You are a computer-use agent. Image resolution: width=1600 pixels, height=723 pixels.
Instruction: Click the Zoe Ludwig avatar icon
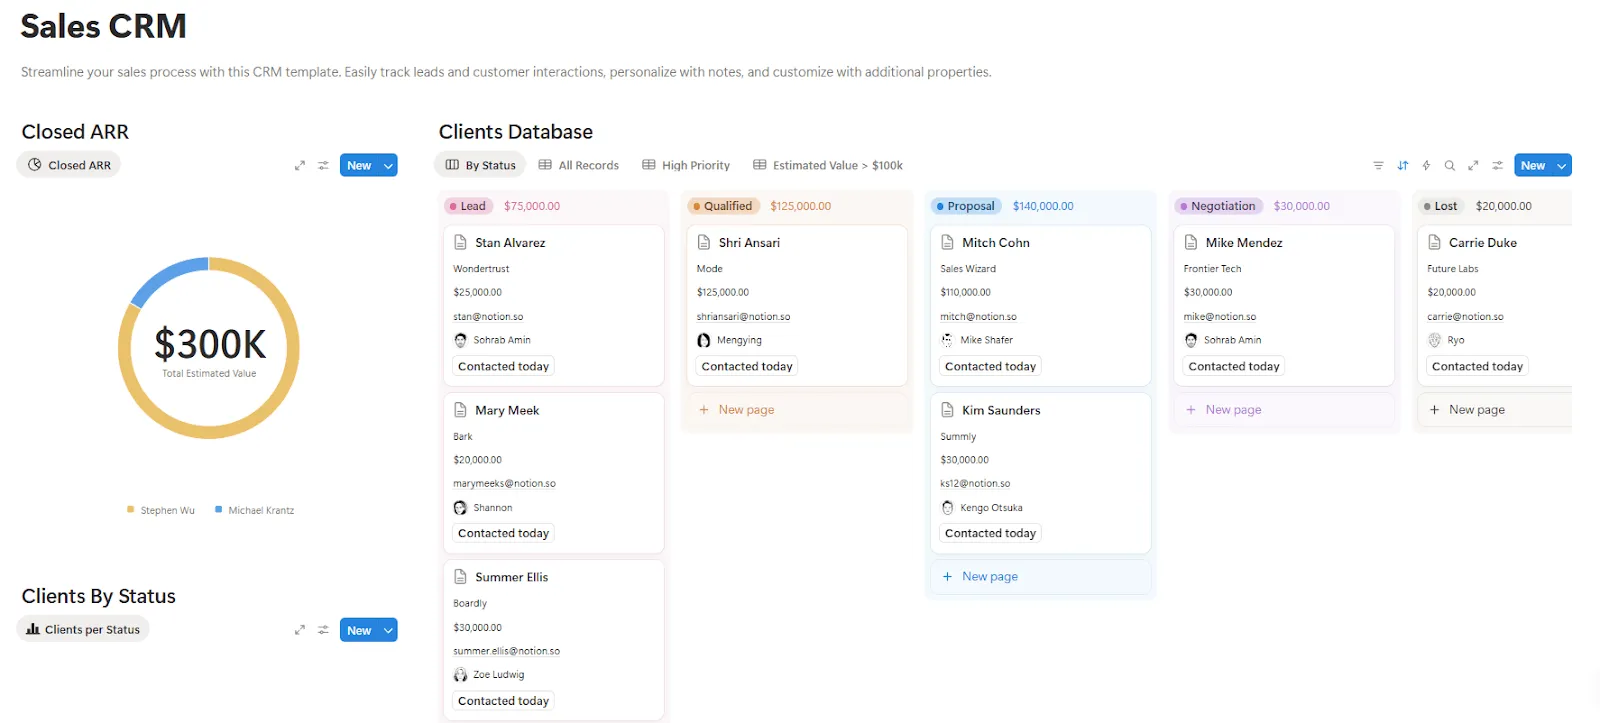461,675
